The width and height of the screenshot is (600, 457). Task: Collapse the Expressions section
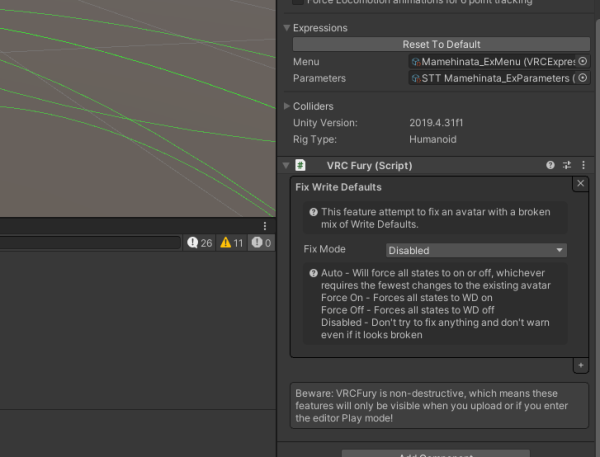(286, 28)
